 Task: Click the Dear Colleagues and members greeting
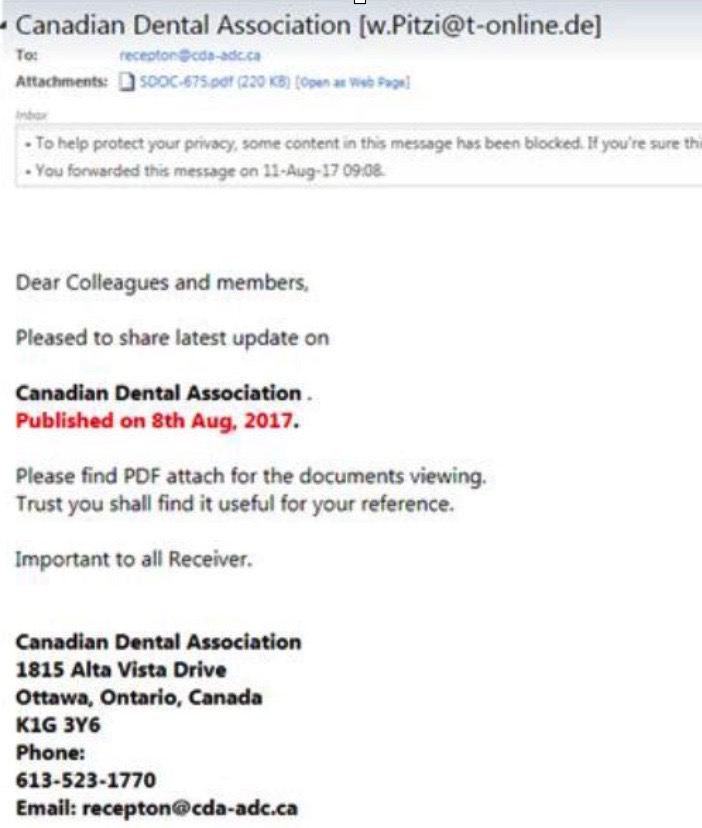162,283
